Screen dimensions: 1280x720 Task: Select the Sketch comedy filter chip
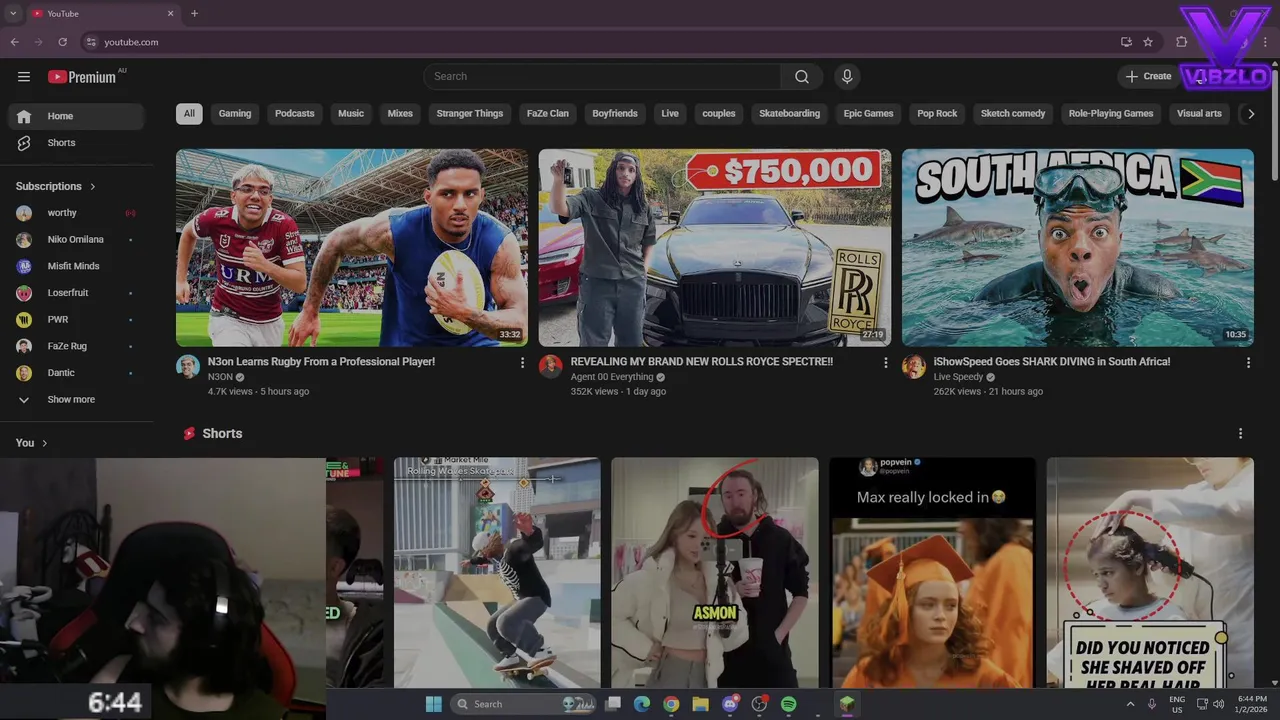click(x=1013, y=114)
